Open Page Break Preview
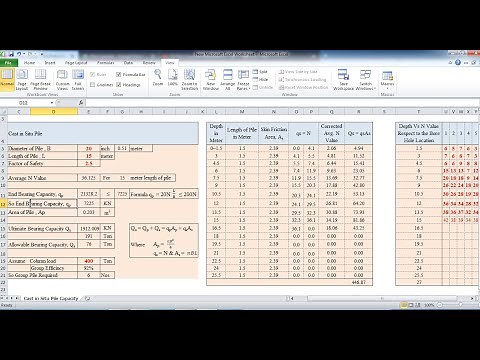 (40, 79)
